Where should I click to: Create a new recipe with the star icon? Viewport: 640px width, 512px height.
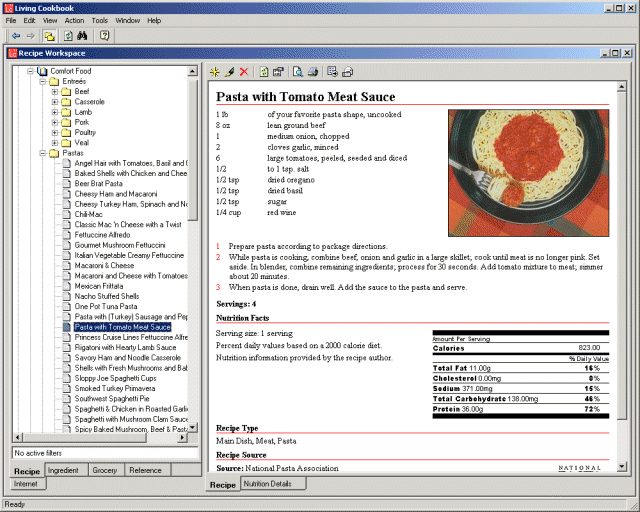215,72
